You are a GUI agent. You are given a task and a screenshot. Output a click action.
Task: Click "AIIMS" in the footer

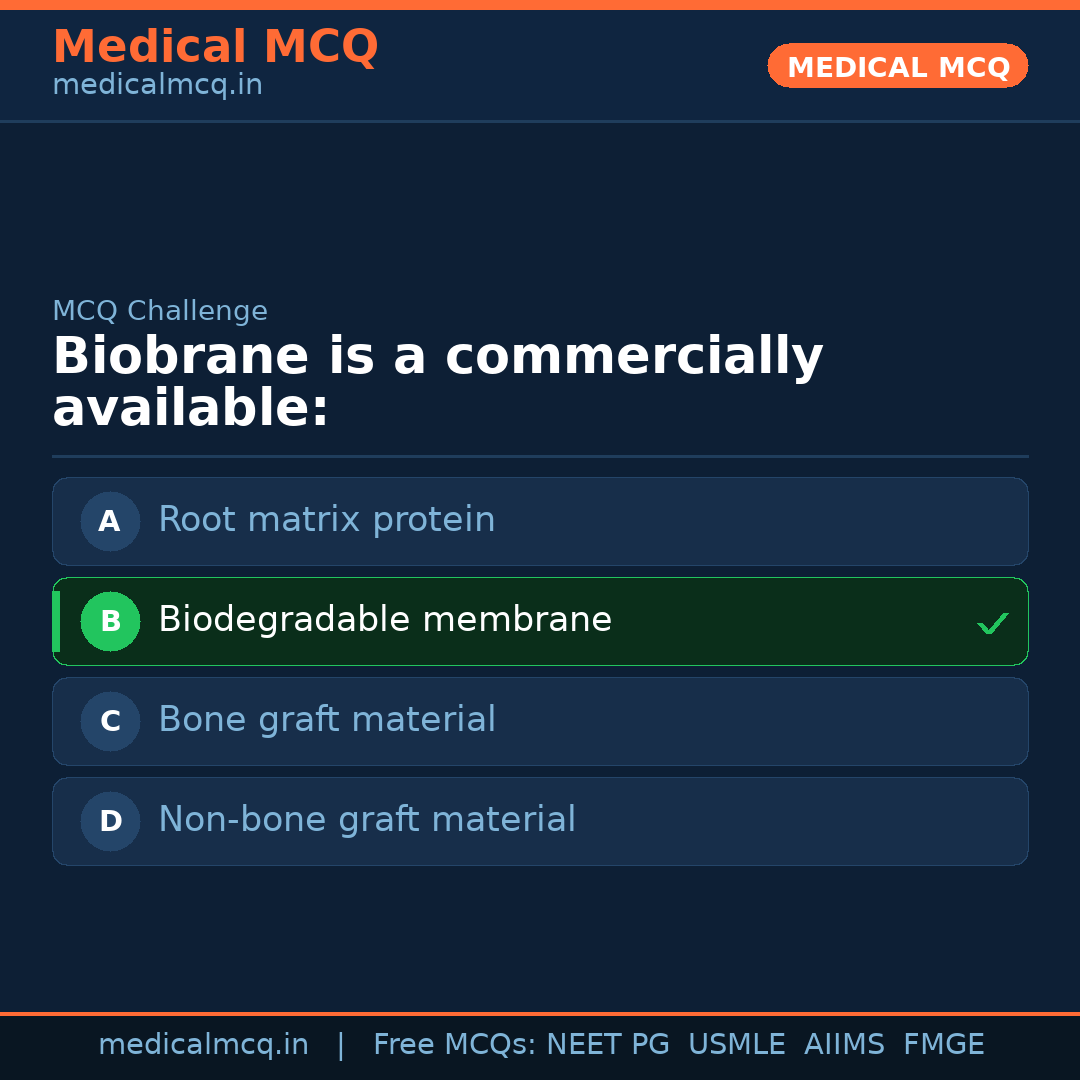[x=844, y=1045]
